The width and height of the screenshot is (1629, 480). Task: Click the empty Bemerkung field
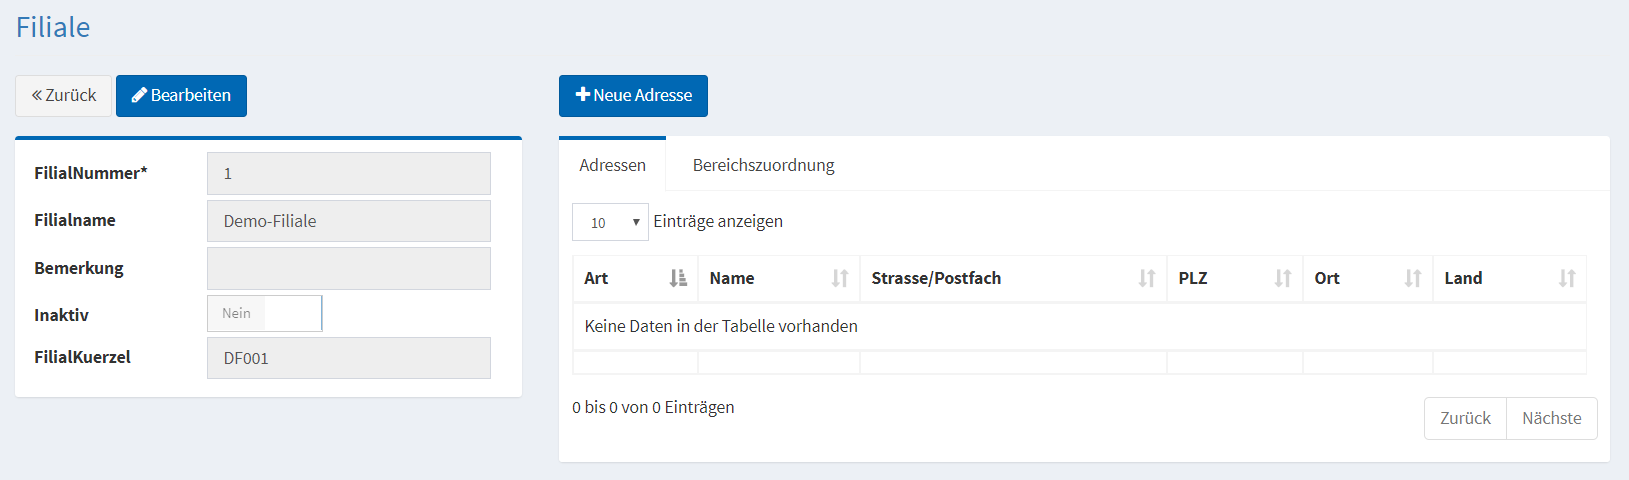tap(348, 268)
